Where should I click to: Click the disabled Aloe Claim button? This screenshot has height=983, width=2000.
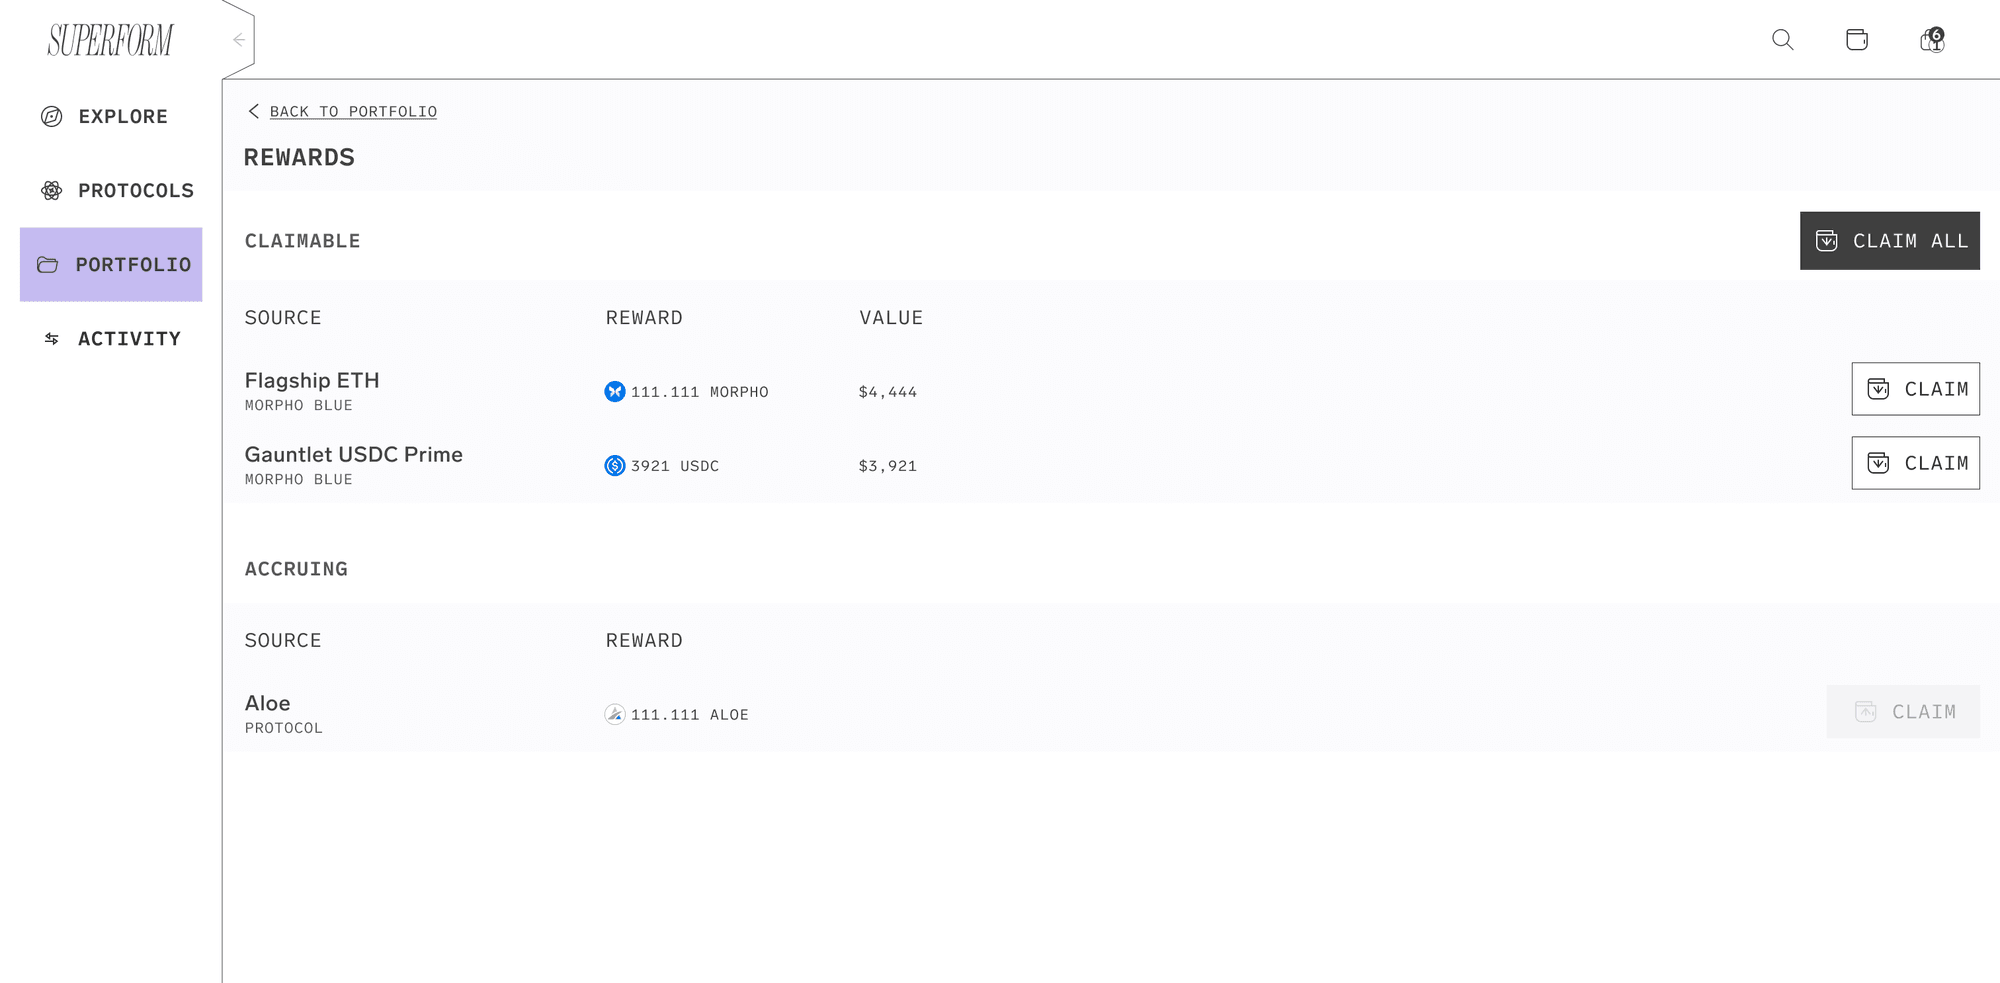tap(1903, 712)
